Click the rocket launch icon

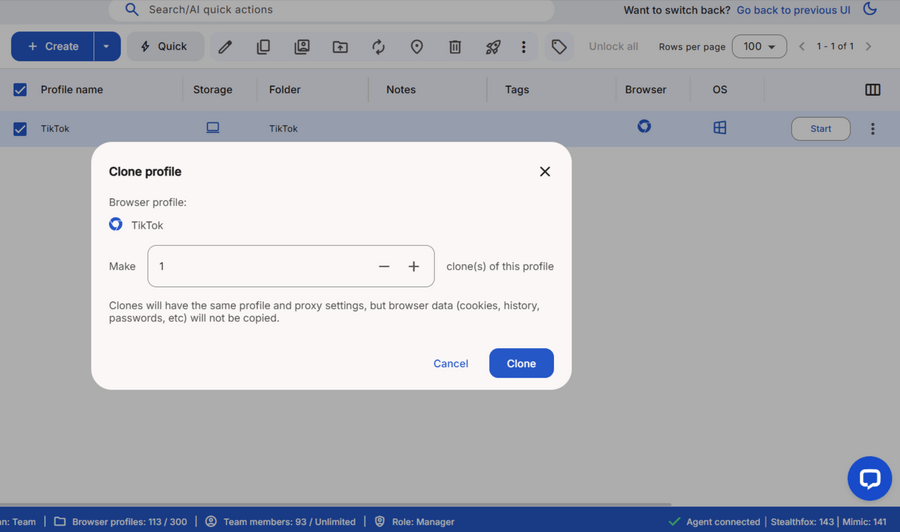[x=493, y=47]
